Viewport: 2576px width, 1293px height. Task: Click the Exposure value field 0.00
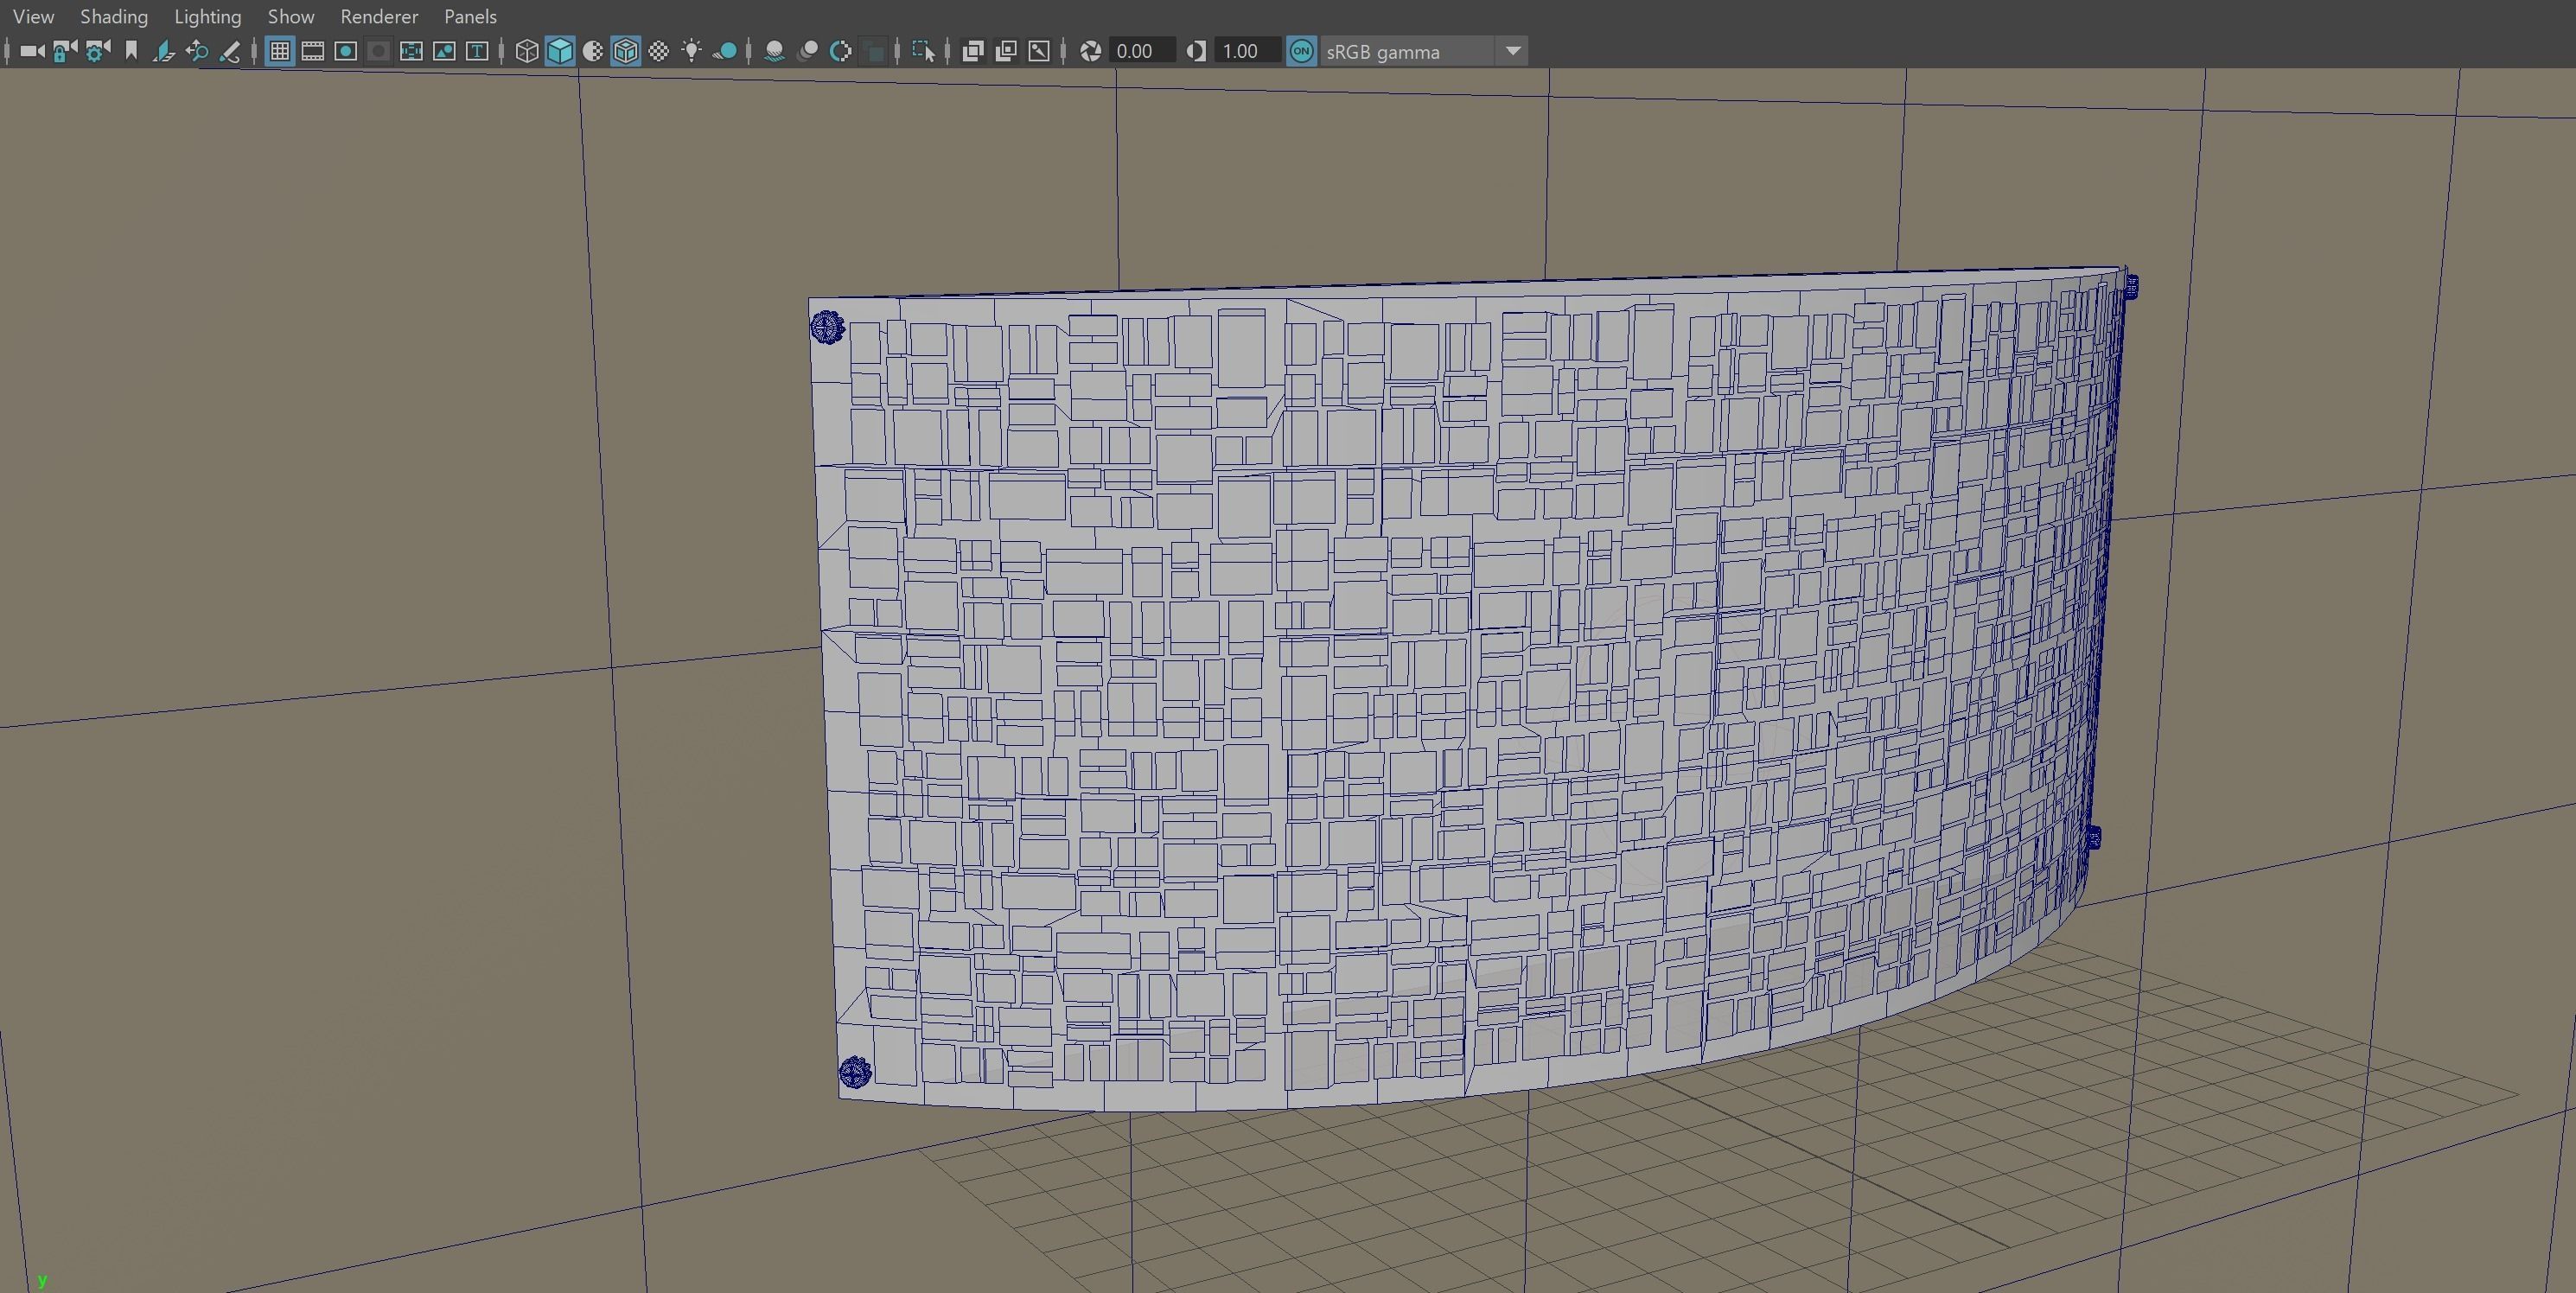(x=1140, y=51)
